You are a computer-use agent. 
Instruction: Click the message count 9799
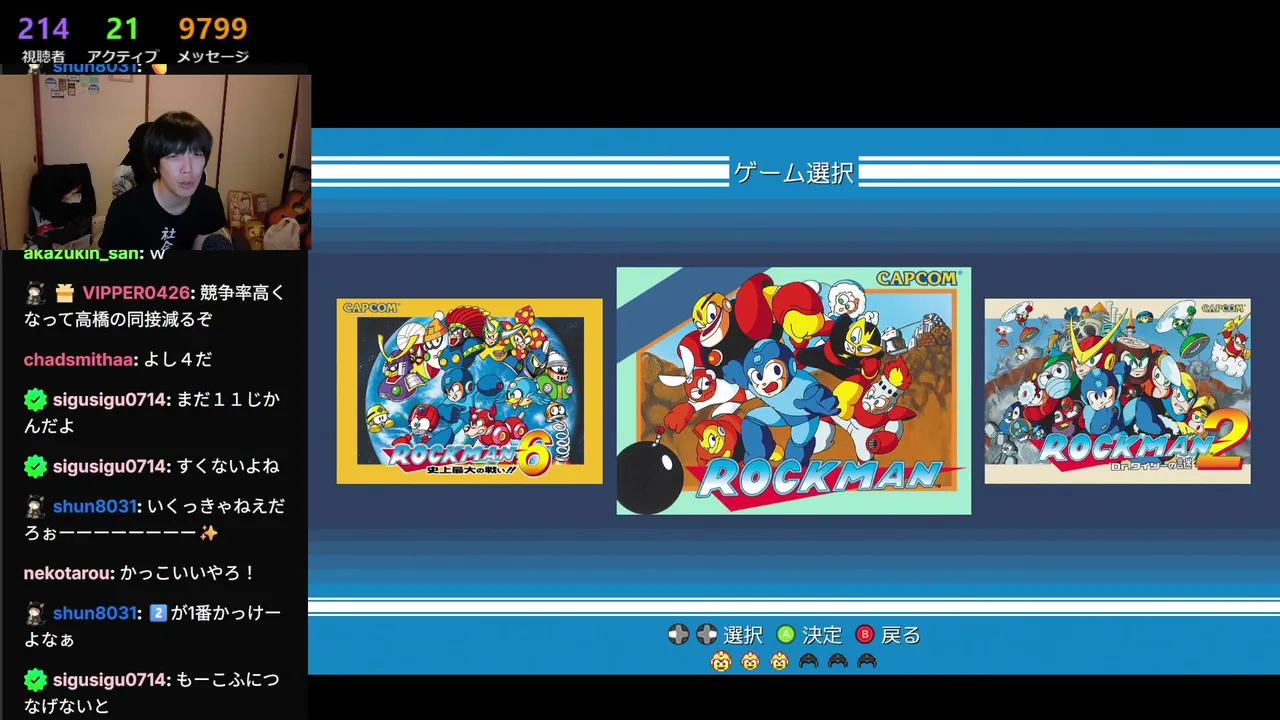(x=213, y=28)
